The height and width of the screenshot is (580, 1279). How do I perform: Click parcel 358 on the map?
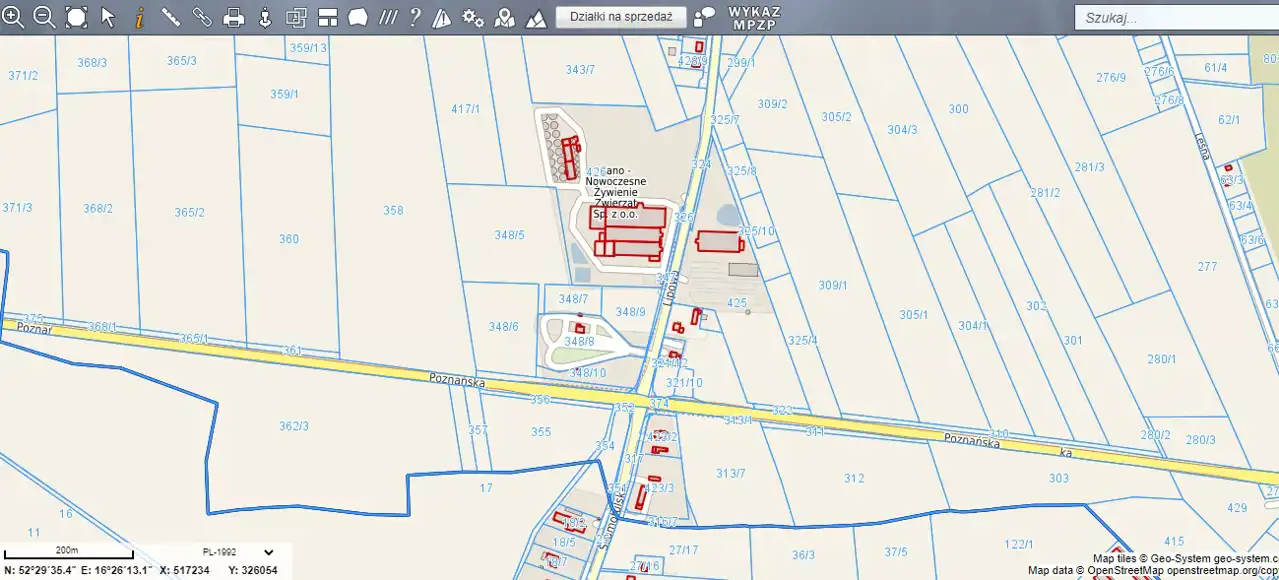(x=393, y=211)
